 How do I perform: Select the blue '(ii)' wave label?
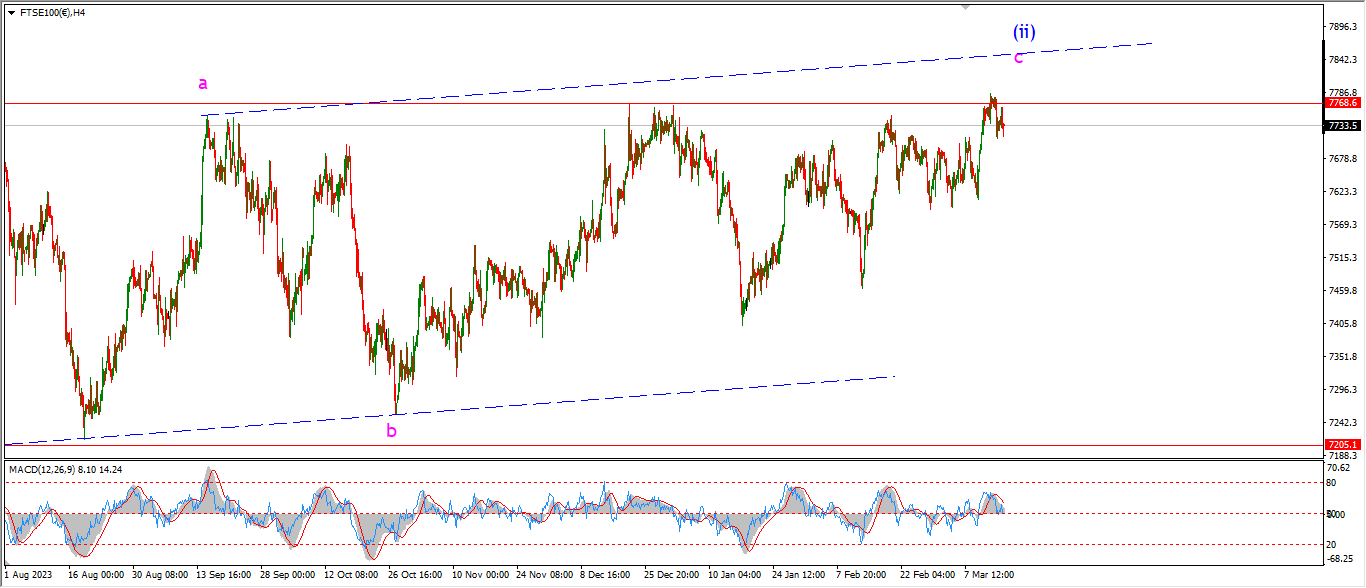1023,32
